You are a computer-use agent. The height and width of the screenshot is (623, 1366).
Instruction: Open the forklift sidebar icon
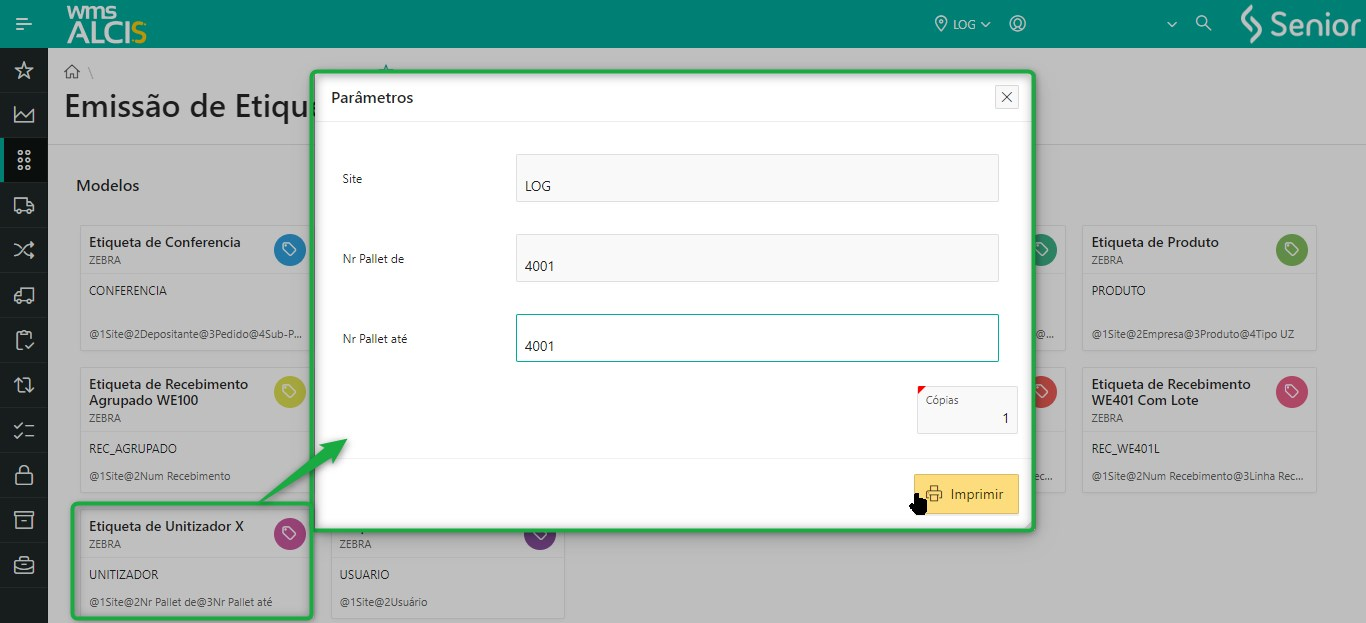24,295
